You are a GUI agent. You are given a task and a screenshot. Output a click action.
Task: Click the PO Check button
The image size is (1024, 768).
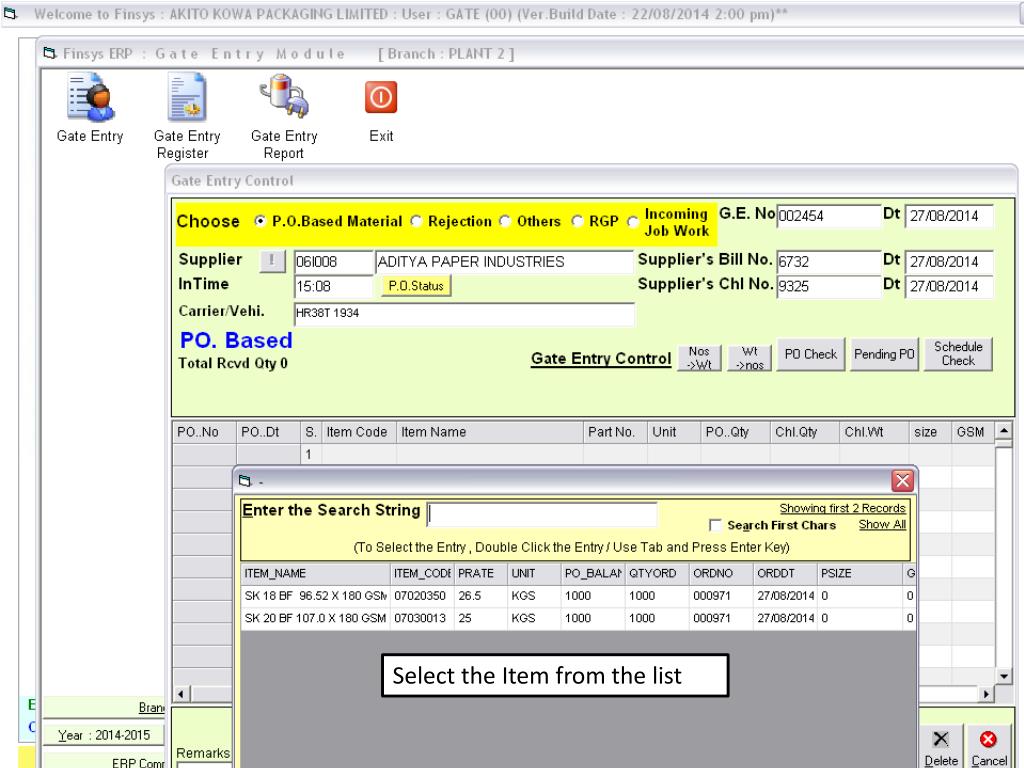coord(810,355)
